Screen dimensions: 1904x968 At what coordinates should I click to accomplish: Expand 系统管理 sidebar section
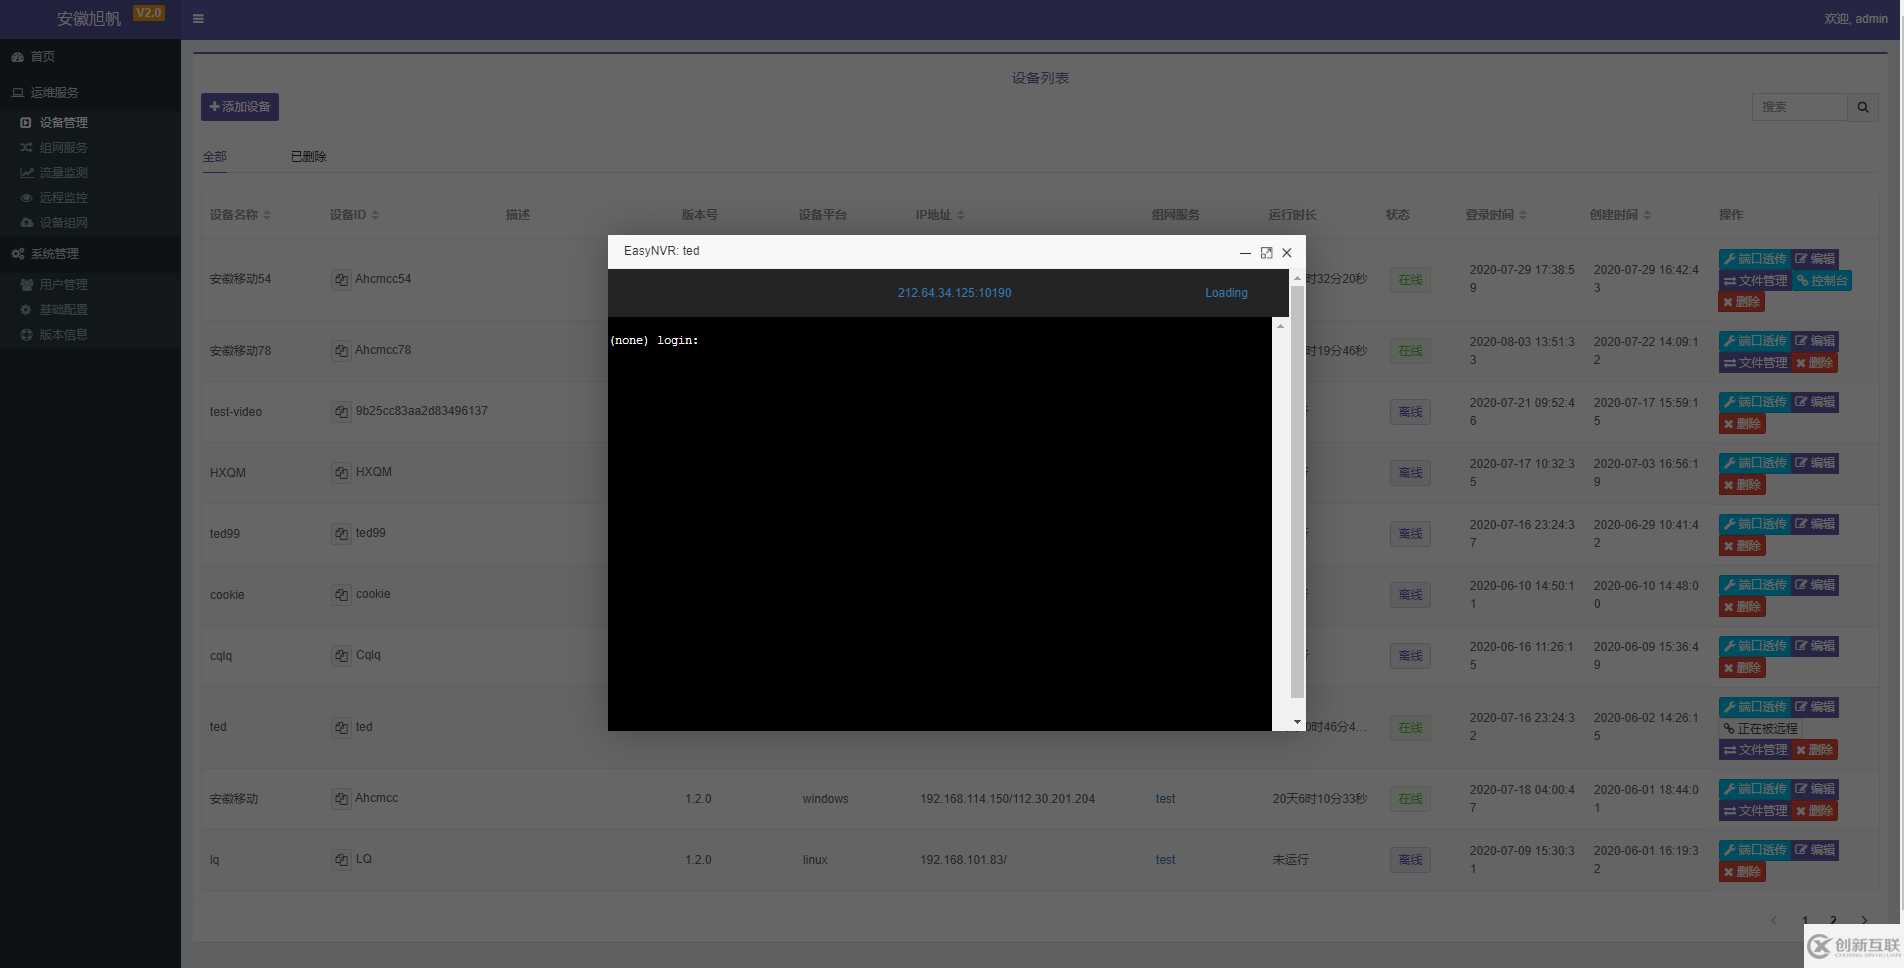[90, 254]
